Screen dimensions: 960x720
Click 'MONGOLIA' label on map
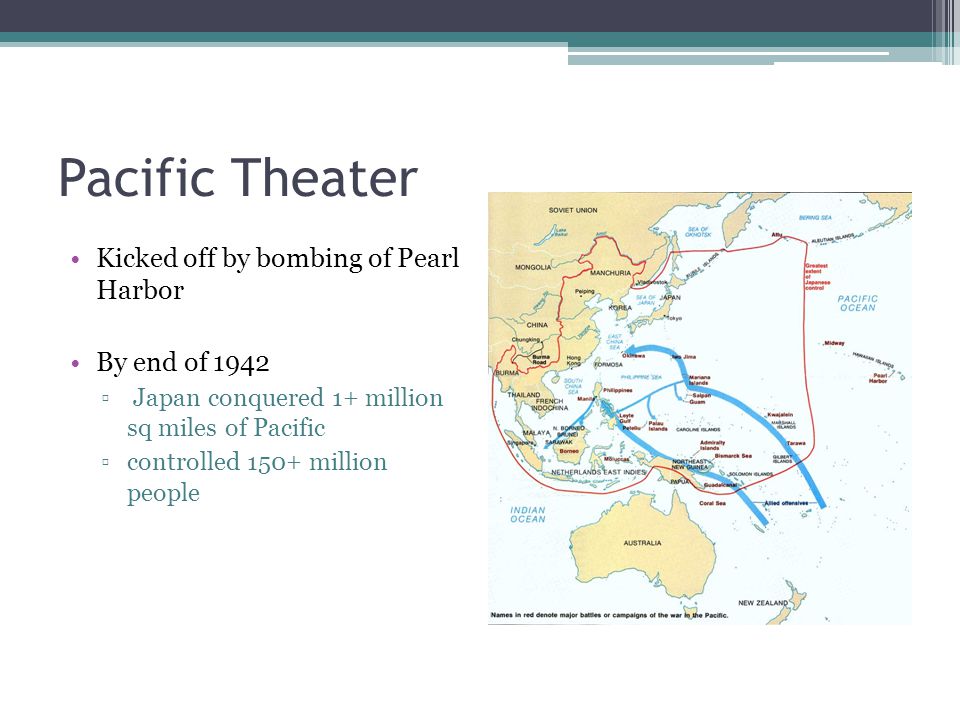click(533, 268)
